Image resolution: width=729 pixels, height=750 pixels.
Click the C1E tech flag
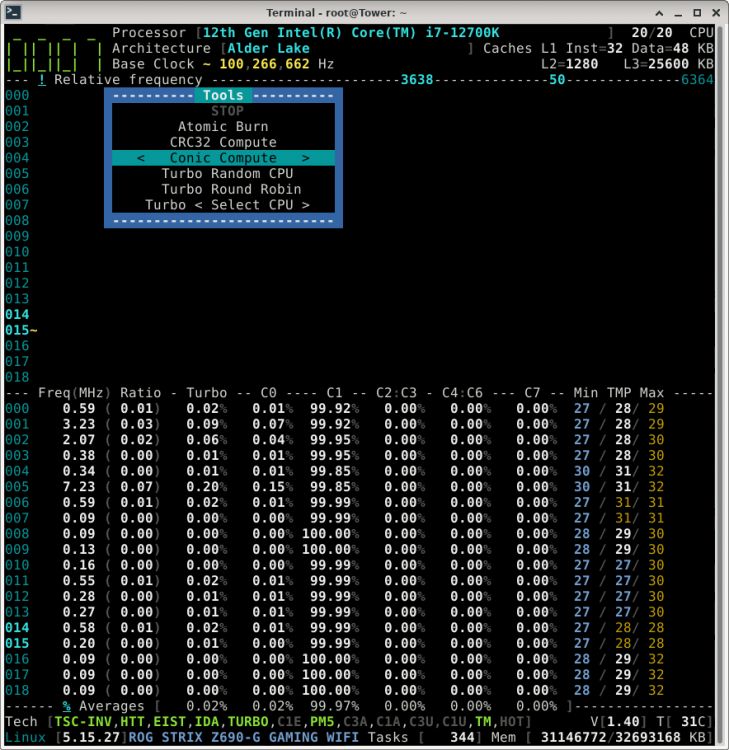pos(289,722)
